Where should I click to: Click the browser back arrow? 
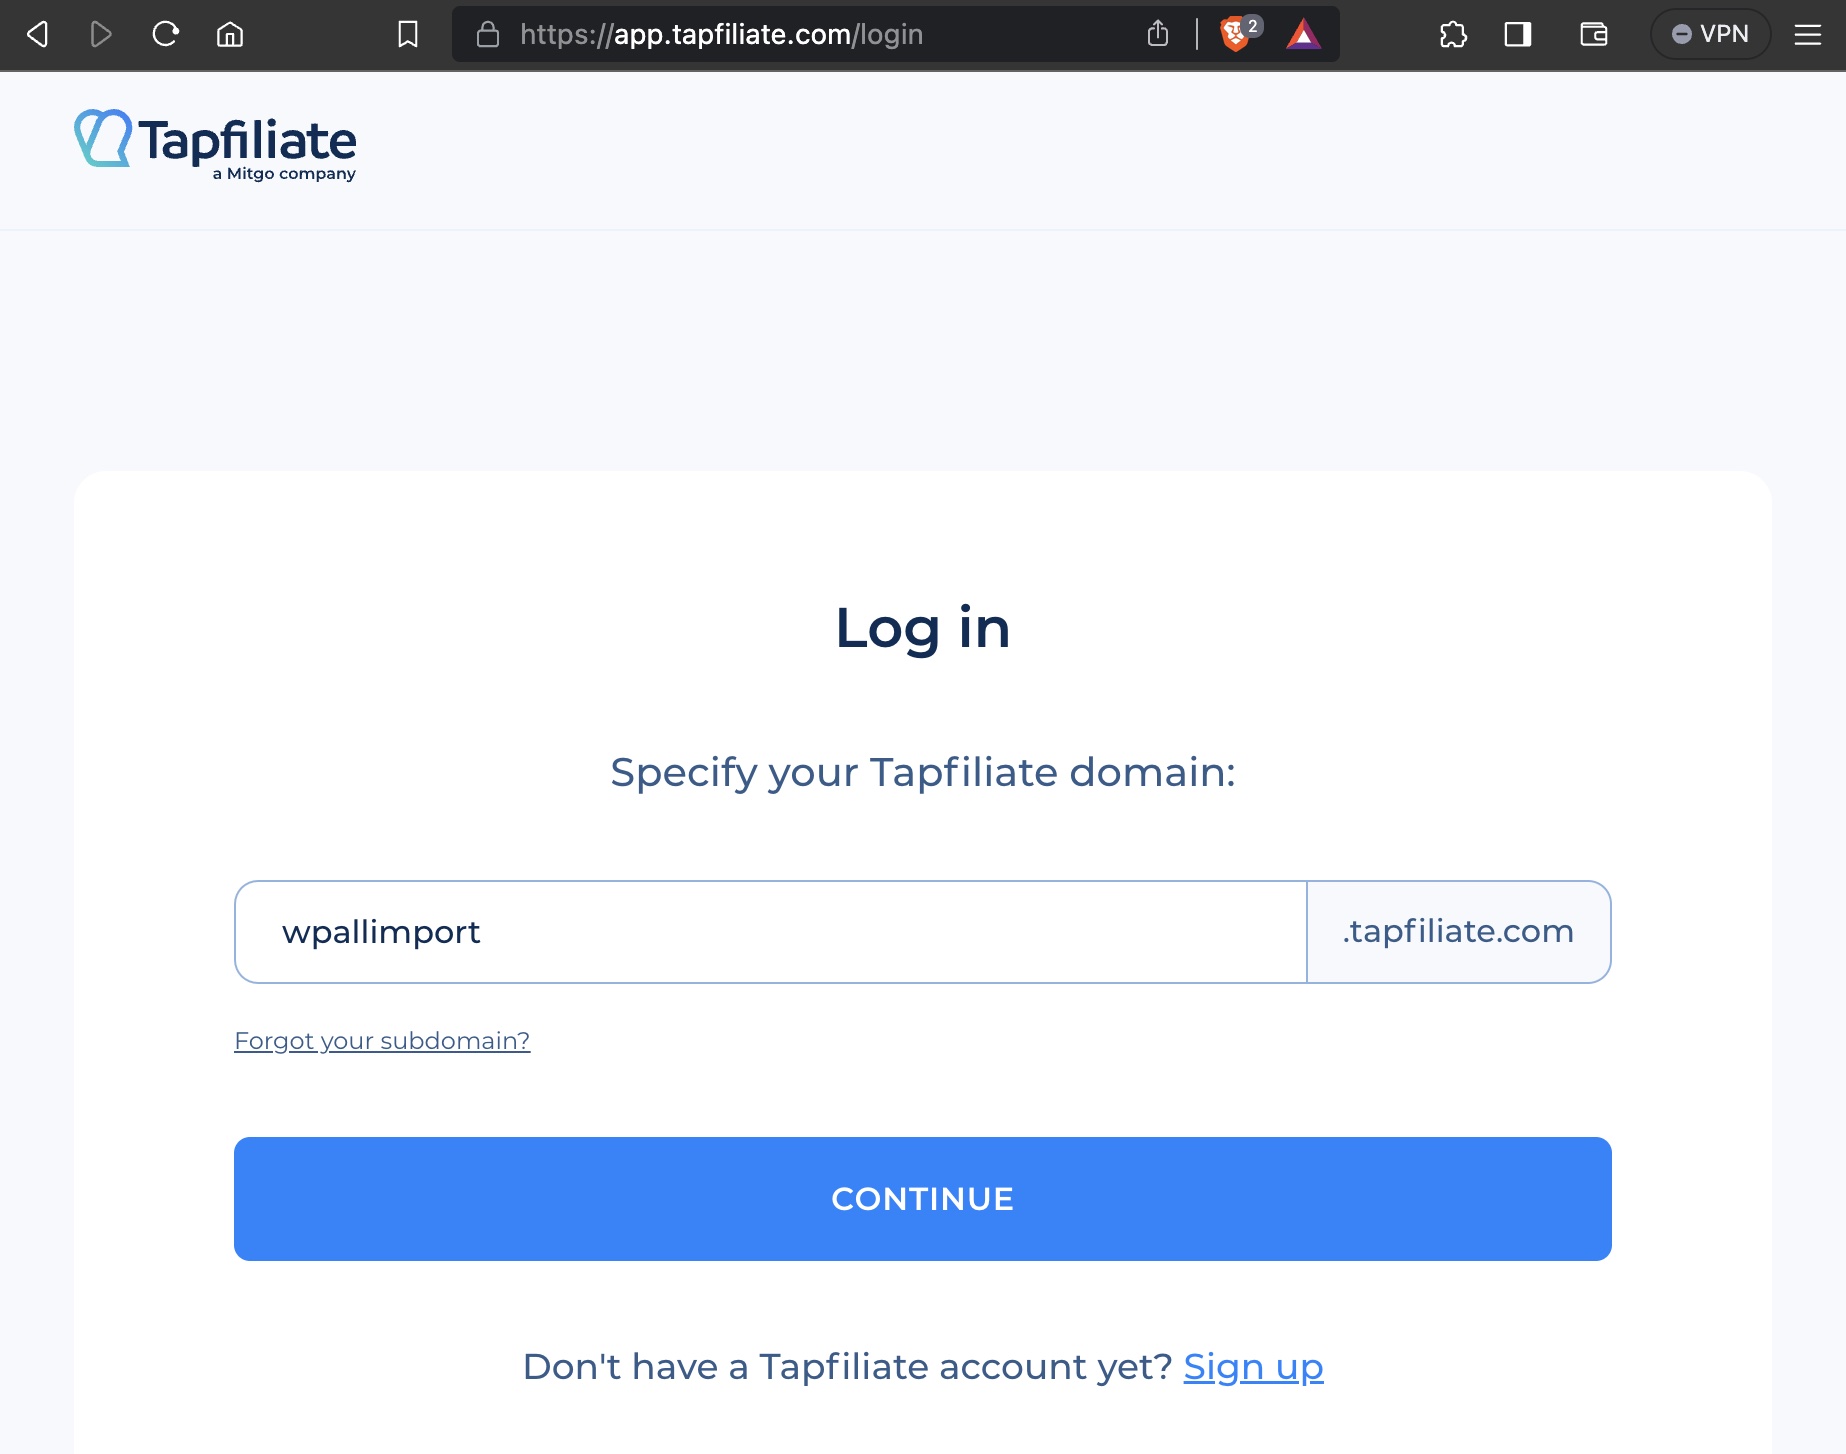[38, 35]
